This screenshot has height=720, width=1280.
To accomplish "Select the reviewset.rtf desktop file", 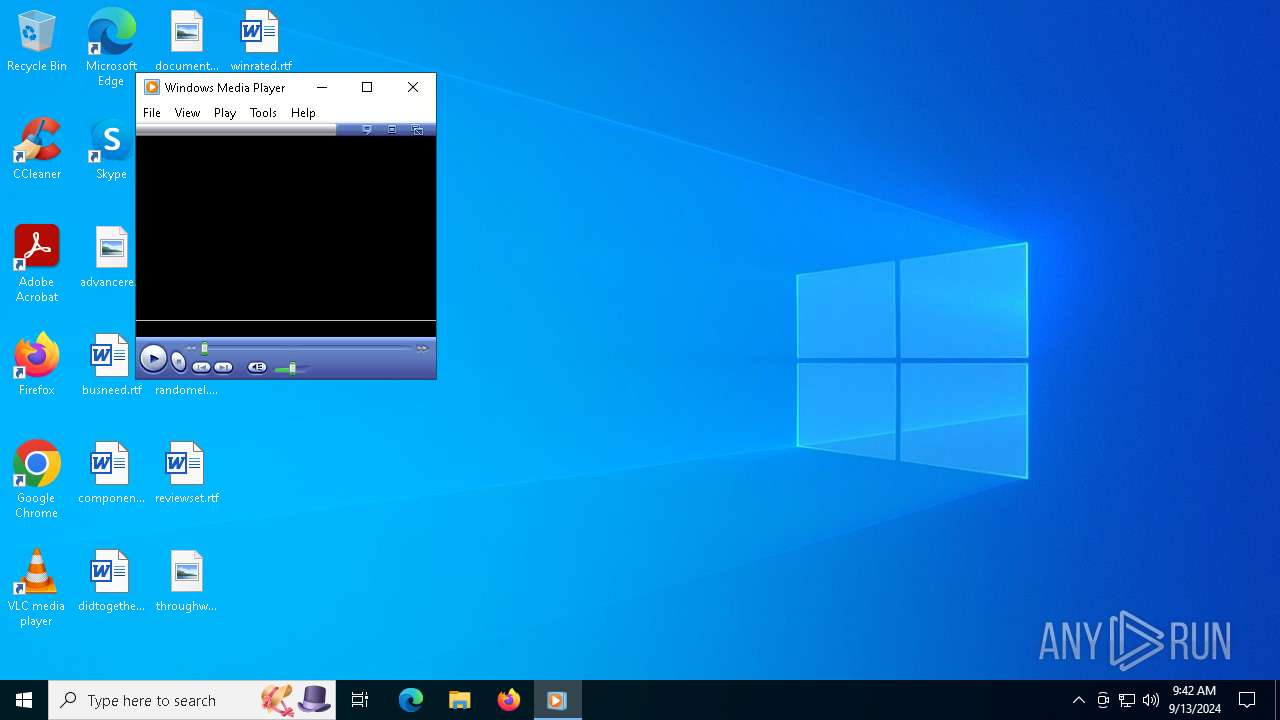I will coord(186,473).
